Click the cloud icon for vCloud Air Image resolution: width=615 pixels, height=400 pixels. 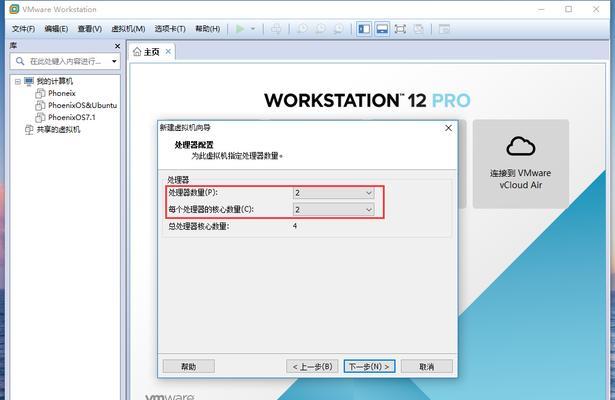click(520, 146)
